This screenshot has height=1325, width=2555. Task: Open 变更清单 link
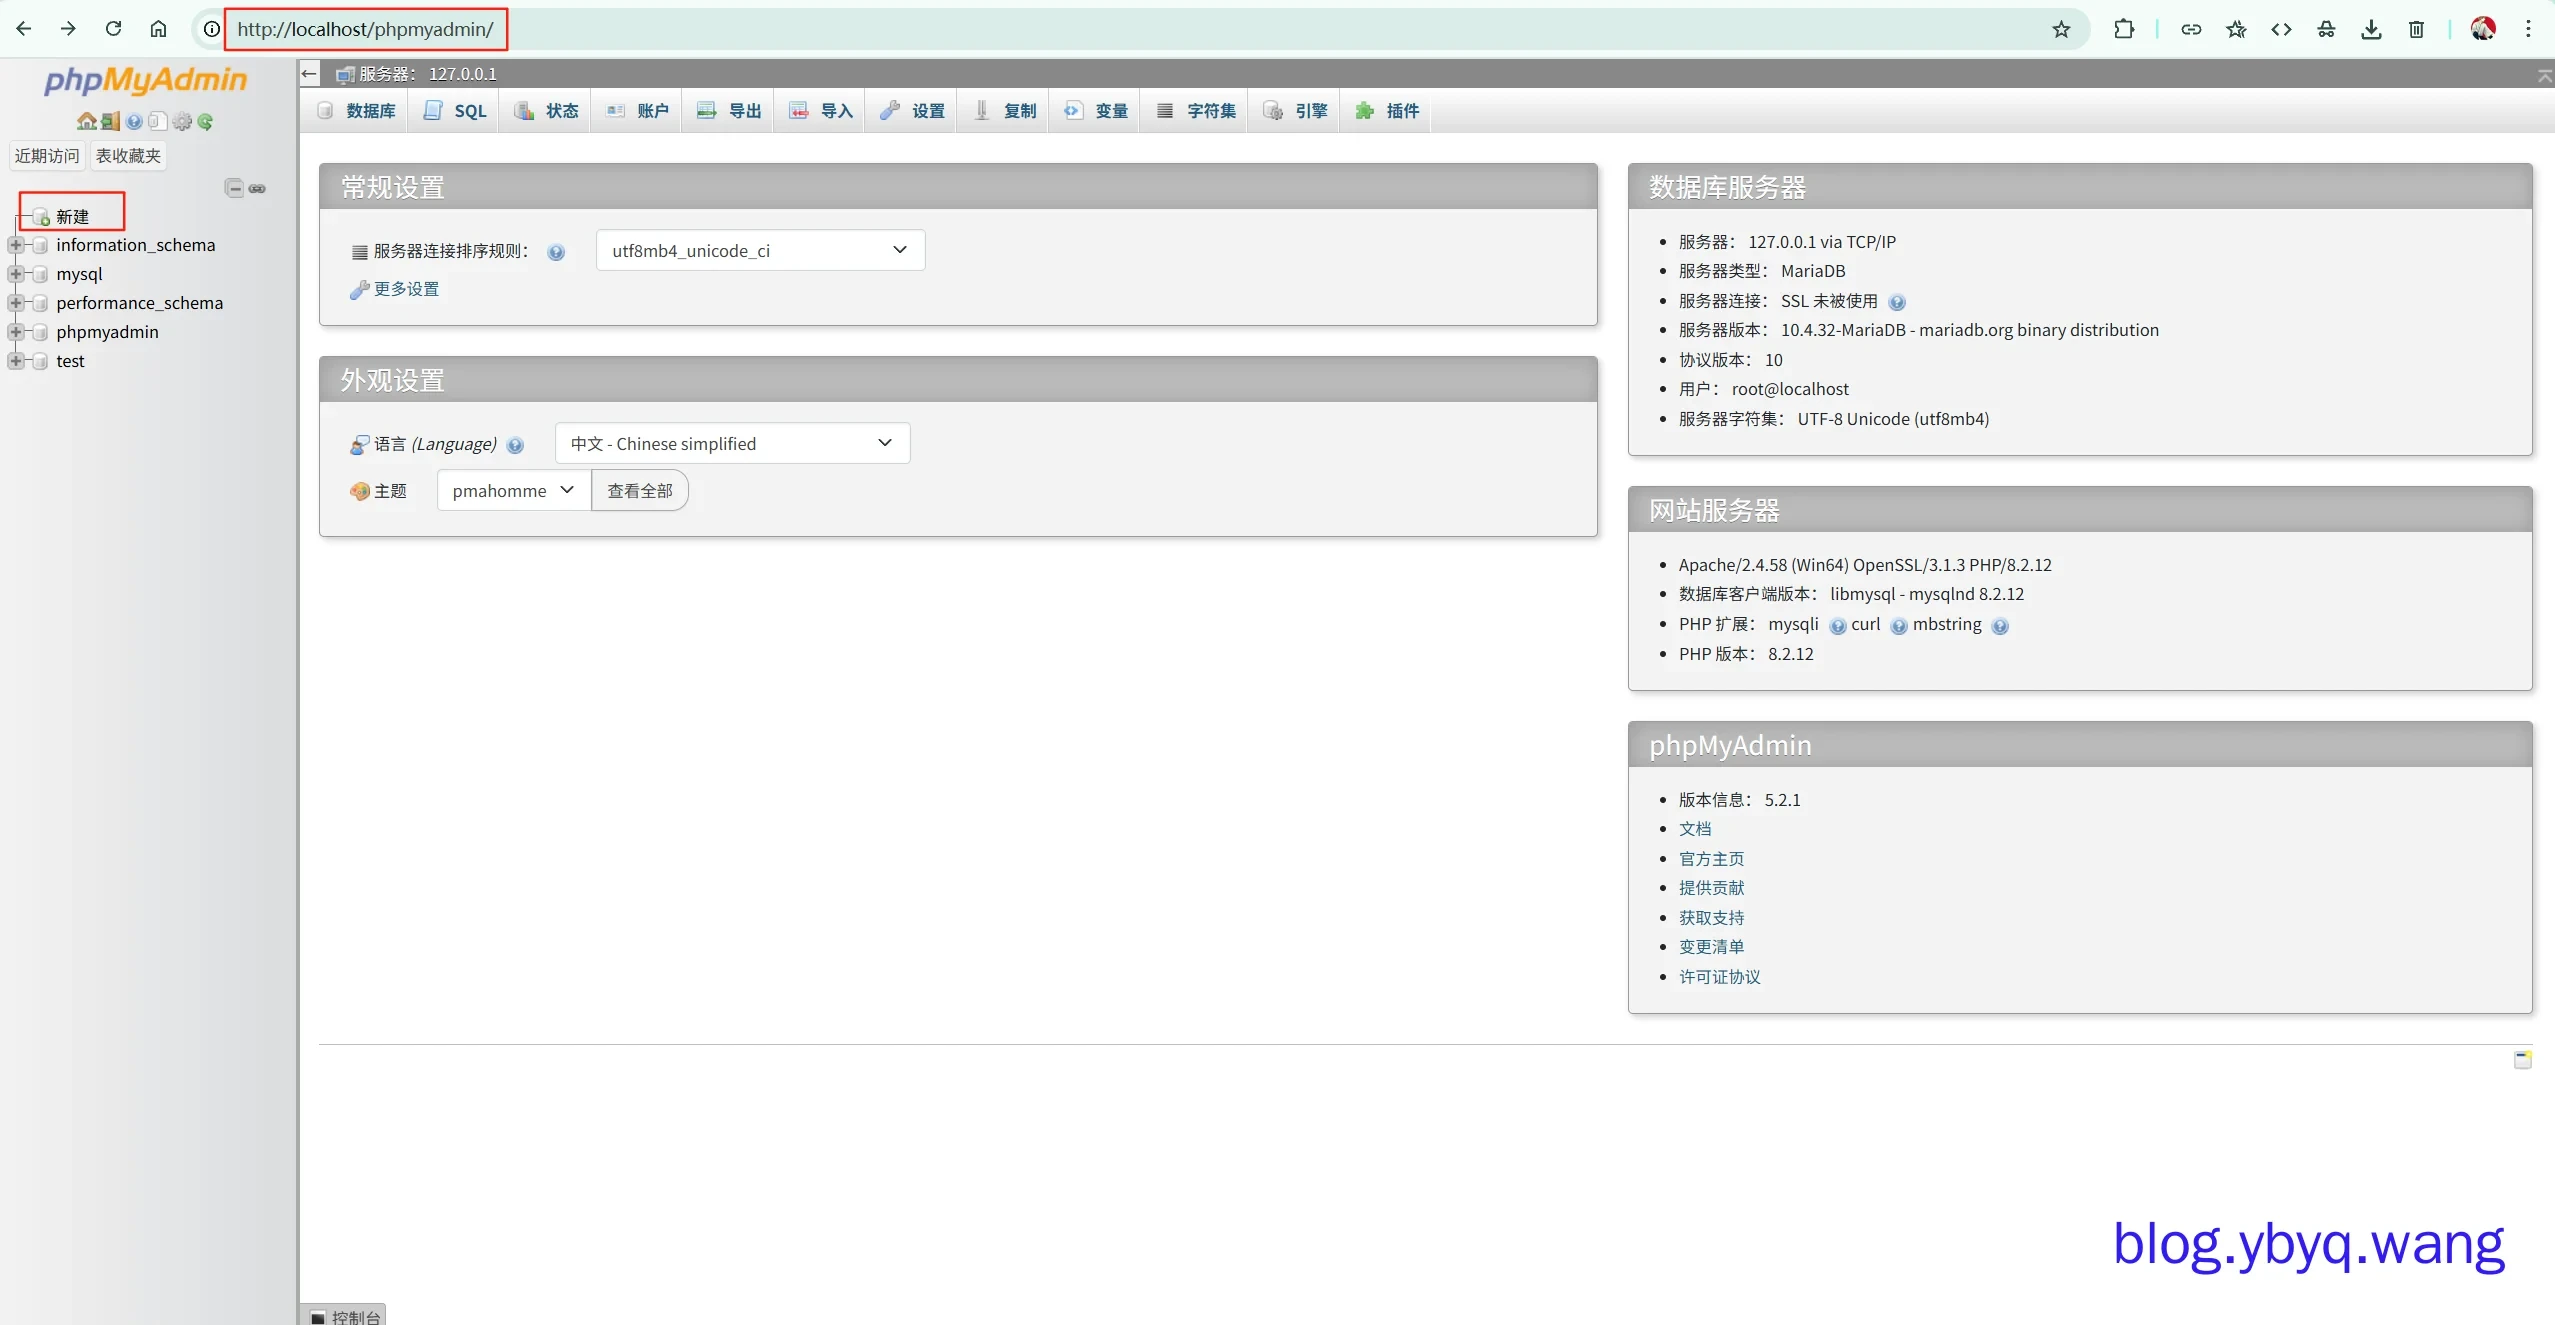tap(1711, 947)
